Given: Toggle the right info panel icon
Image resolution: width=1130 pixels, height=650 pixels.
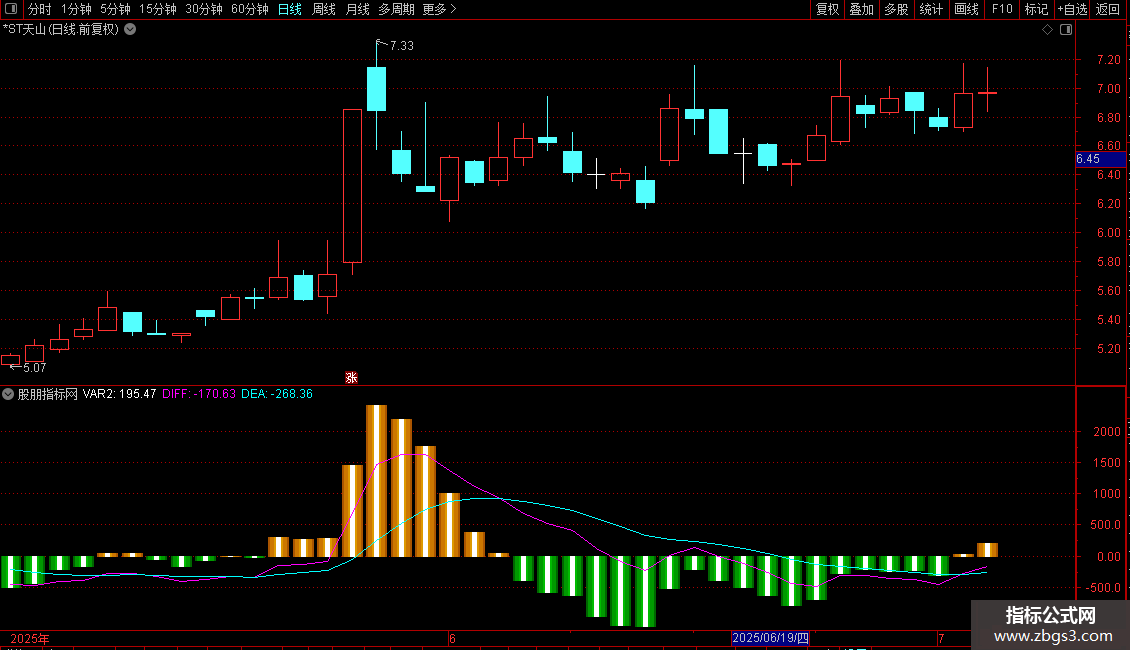Looking at the screenshot, I should pyautogui.click(x=1066, y=30).
